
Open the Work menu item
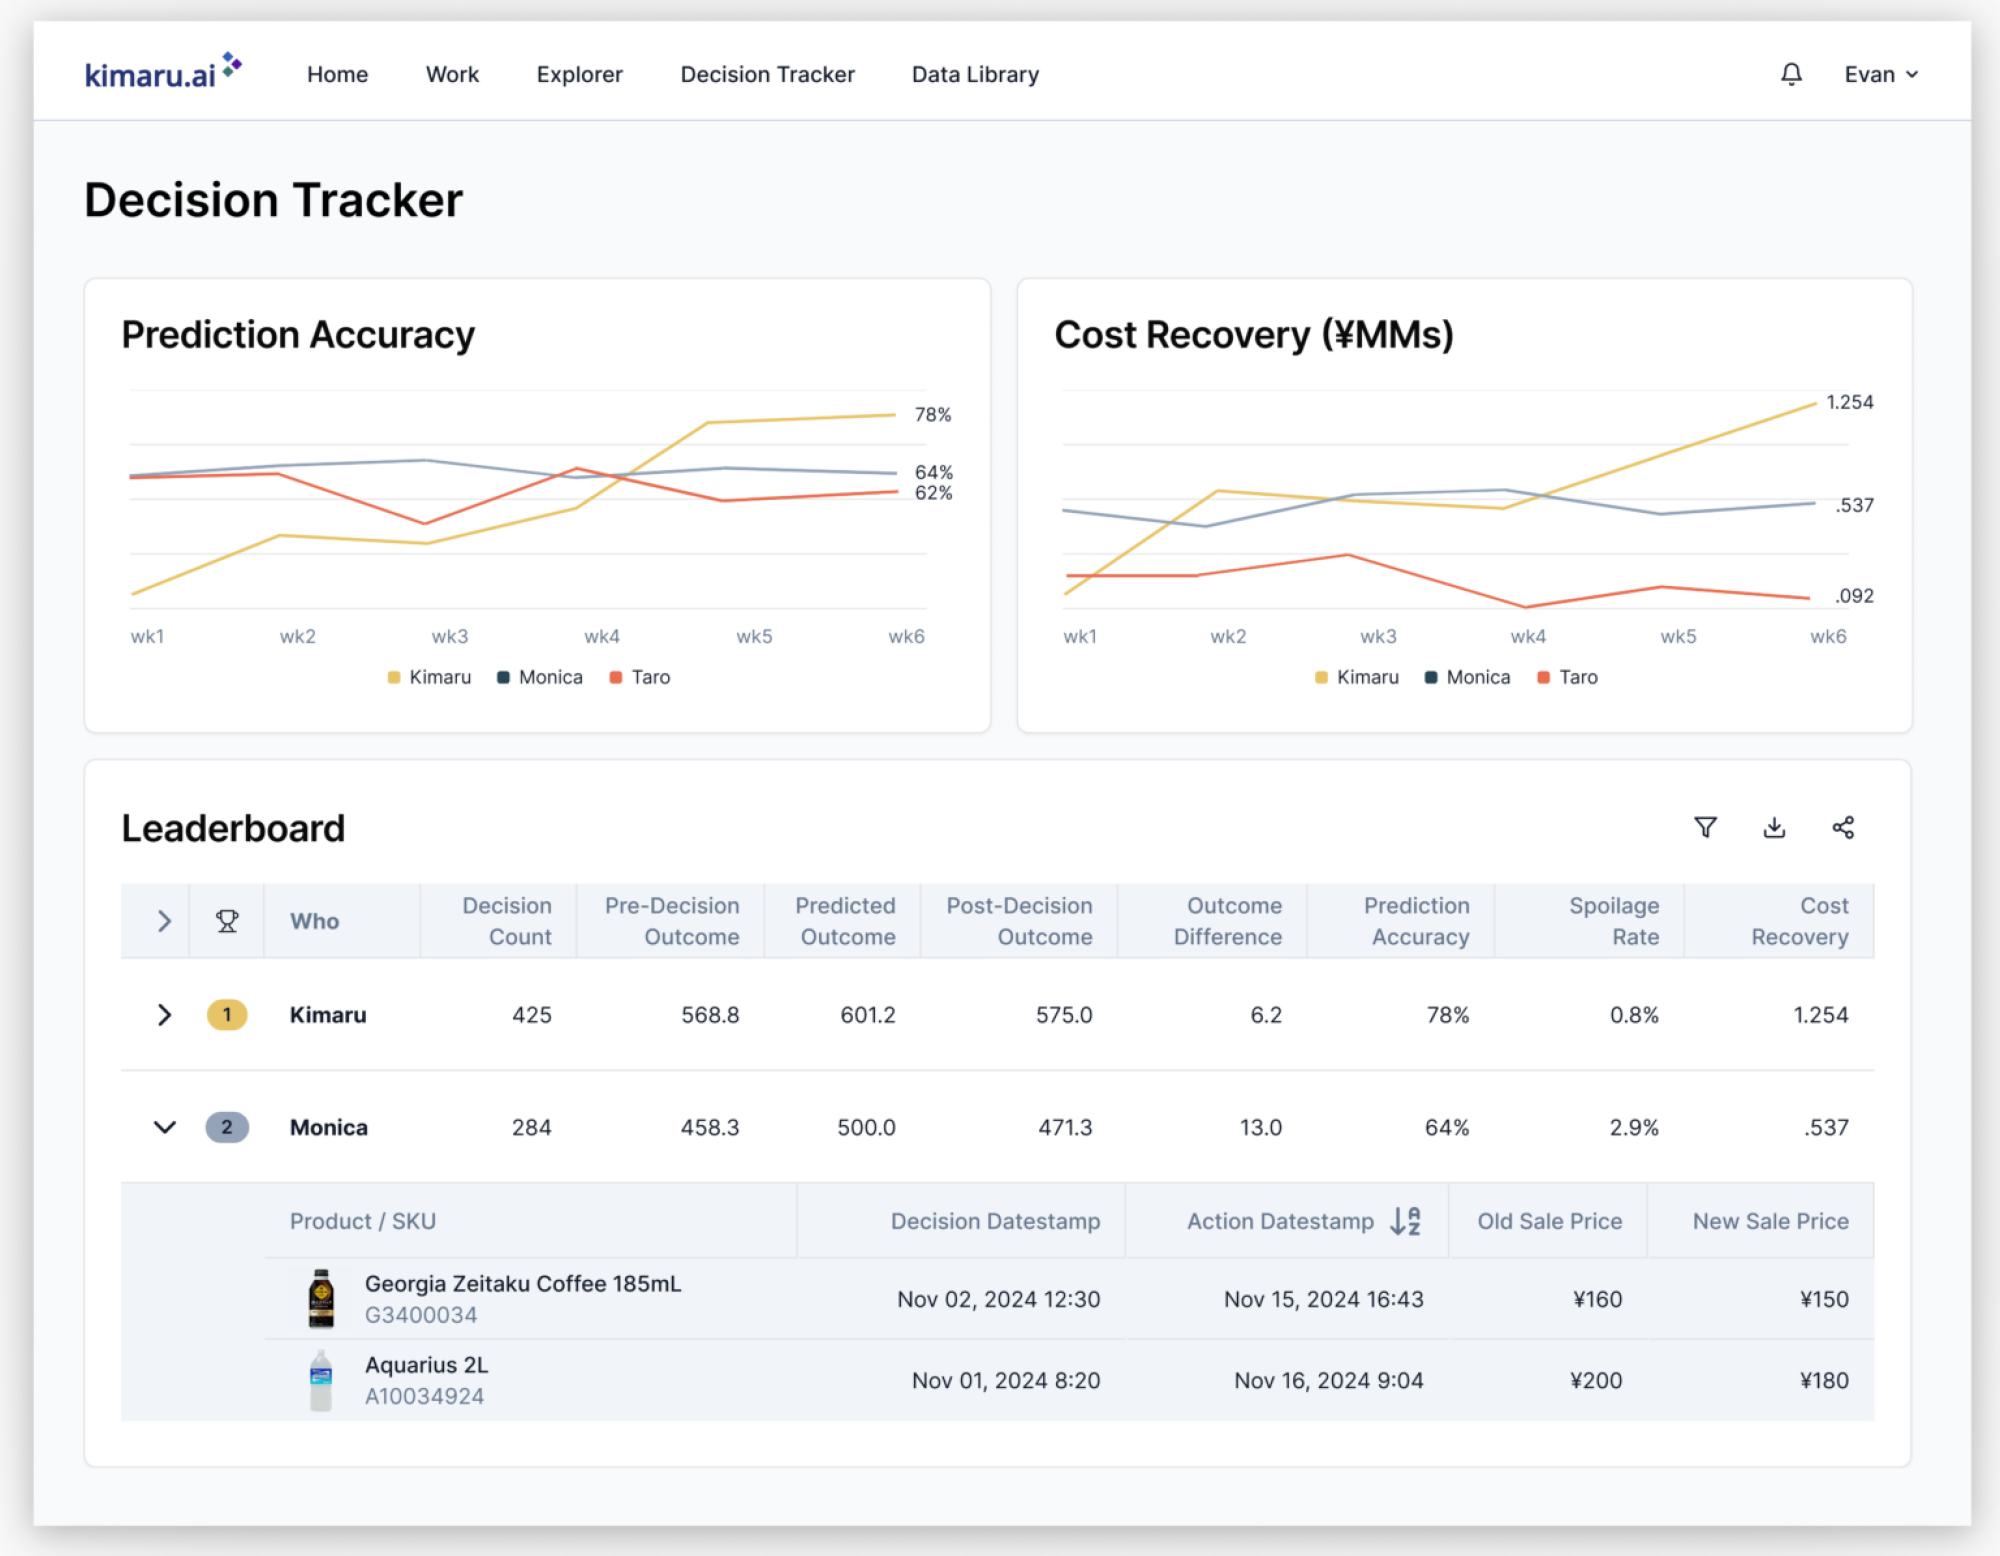[452, 74]
